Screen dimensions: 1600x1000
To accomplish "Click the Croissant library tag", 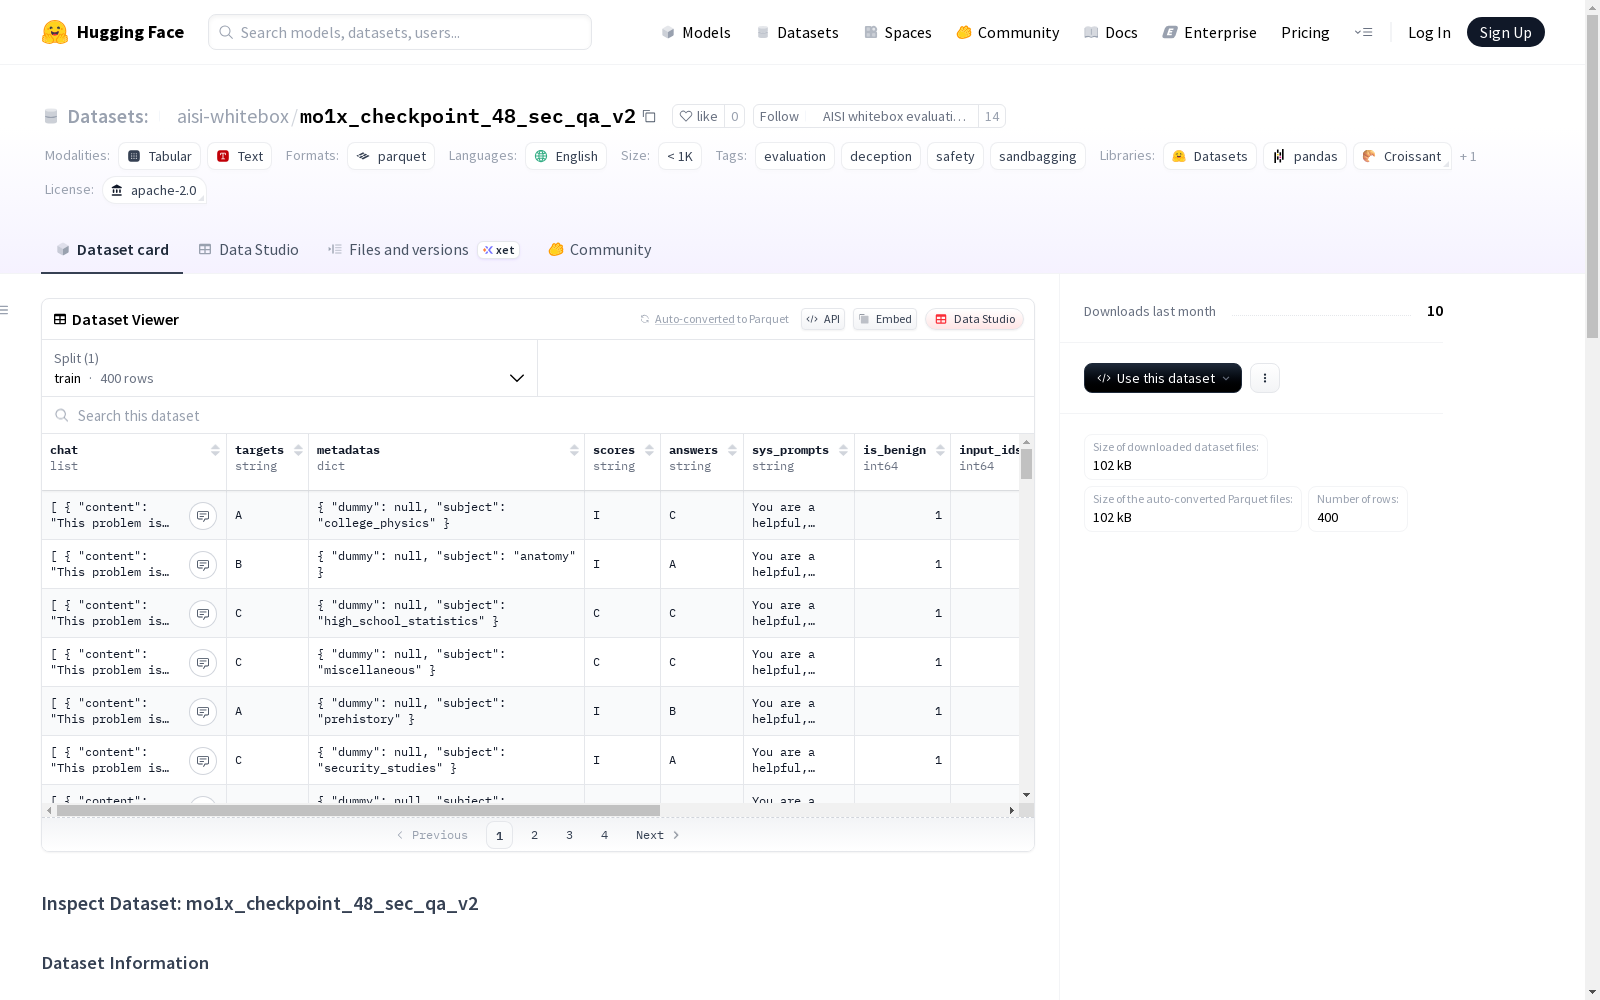I will [1402, 156].
